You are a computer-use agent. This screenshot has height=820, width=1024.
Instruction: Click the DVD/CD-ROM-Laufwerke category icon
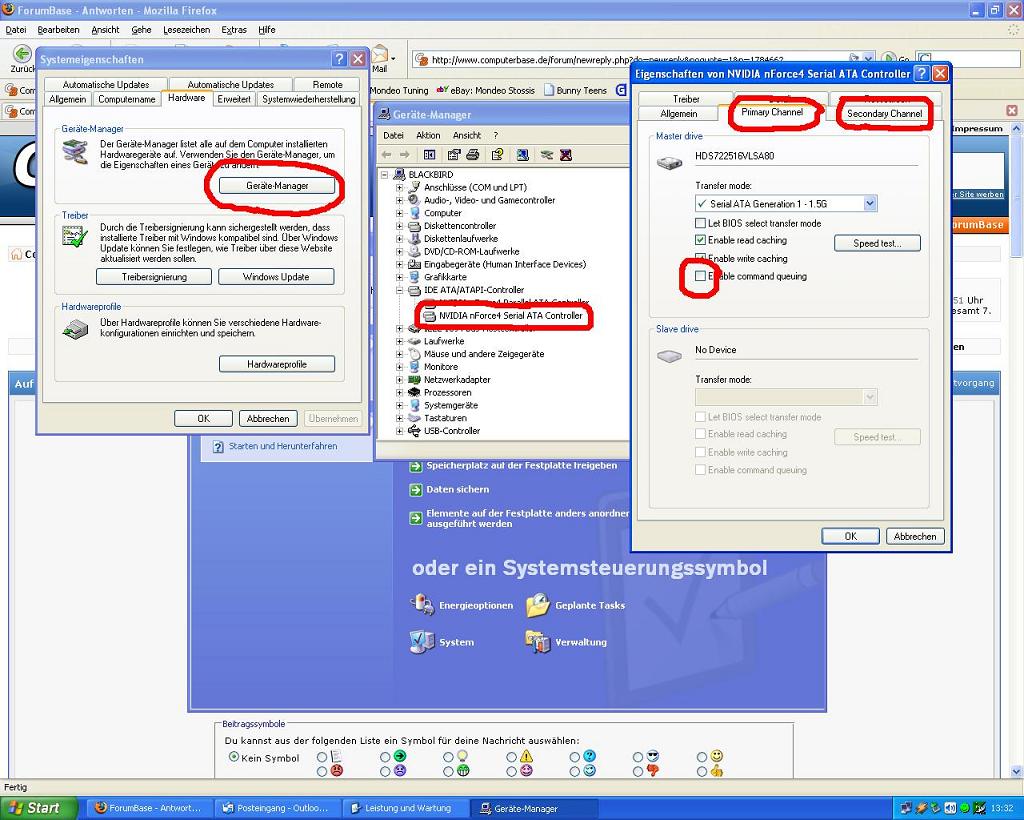(x=414, y=251)
